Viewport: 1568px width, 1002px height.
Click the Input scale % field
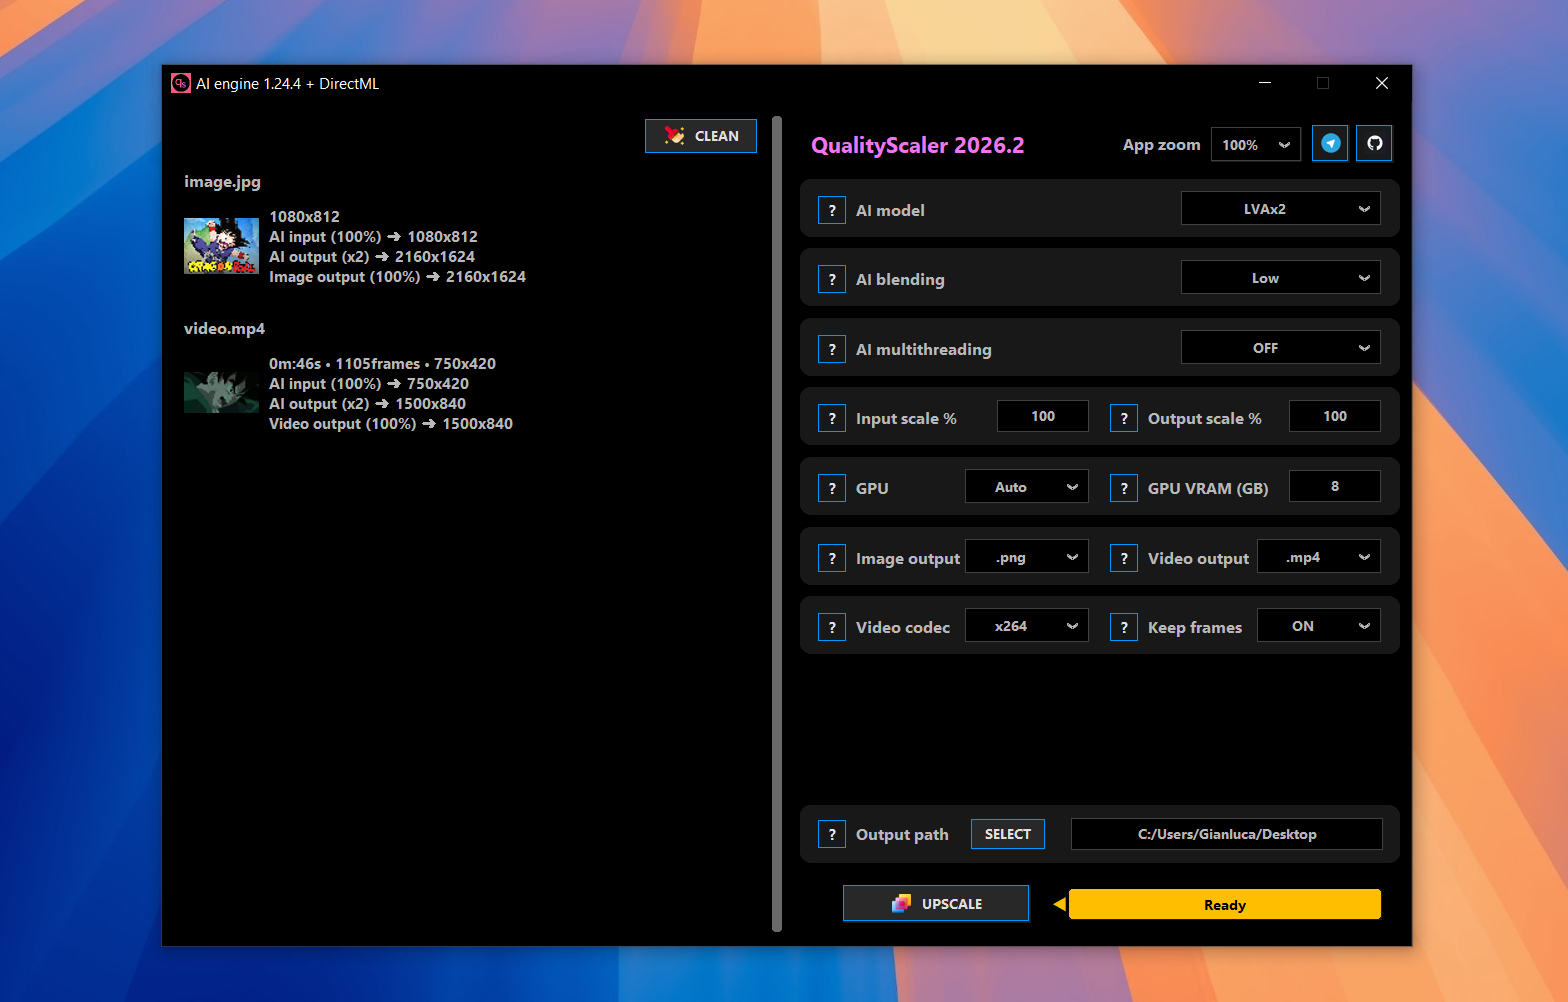click(1042, 416)
